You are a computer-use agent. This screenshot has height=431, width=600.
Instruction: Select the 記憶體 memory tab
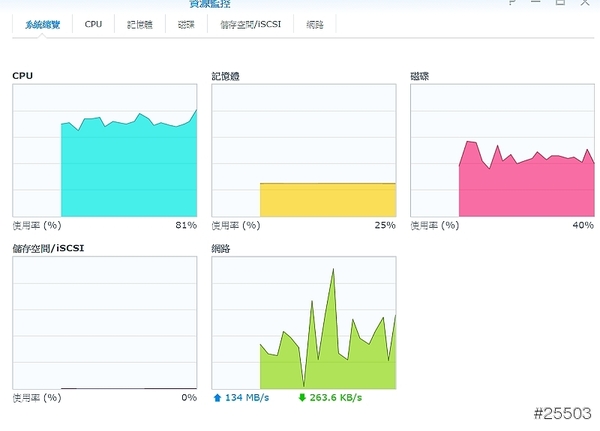point(139,24)
